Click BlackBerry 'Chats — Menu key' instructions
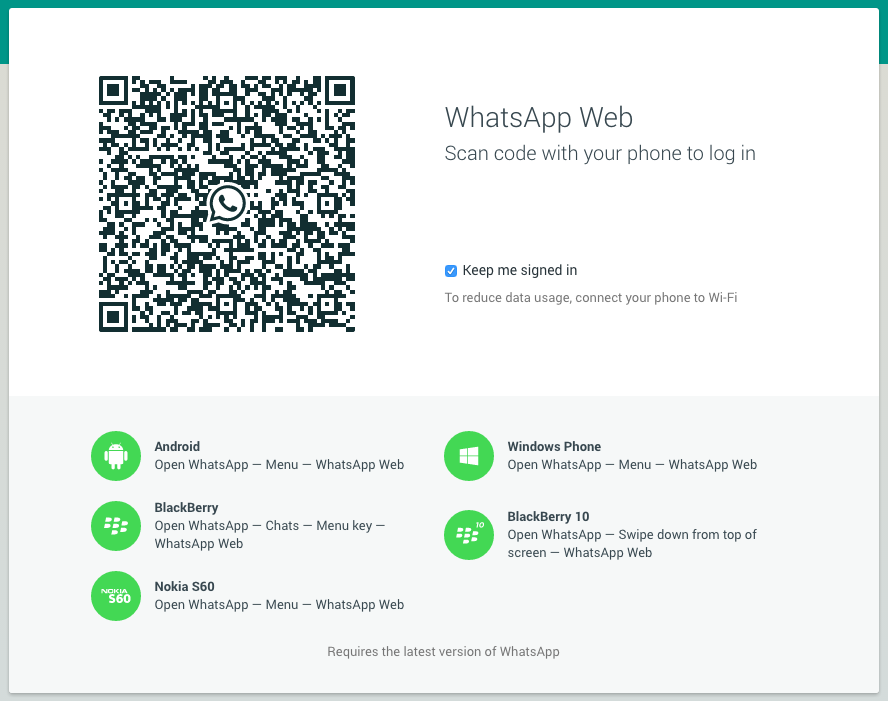 coord(270,535)
